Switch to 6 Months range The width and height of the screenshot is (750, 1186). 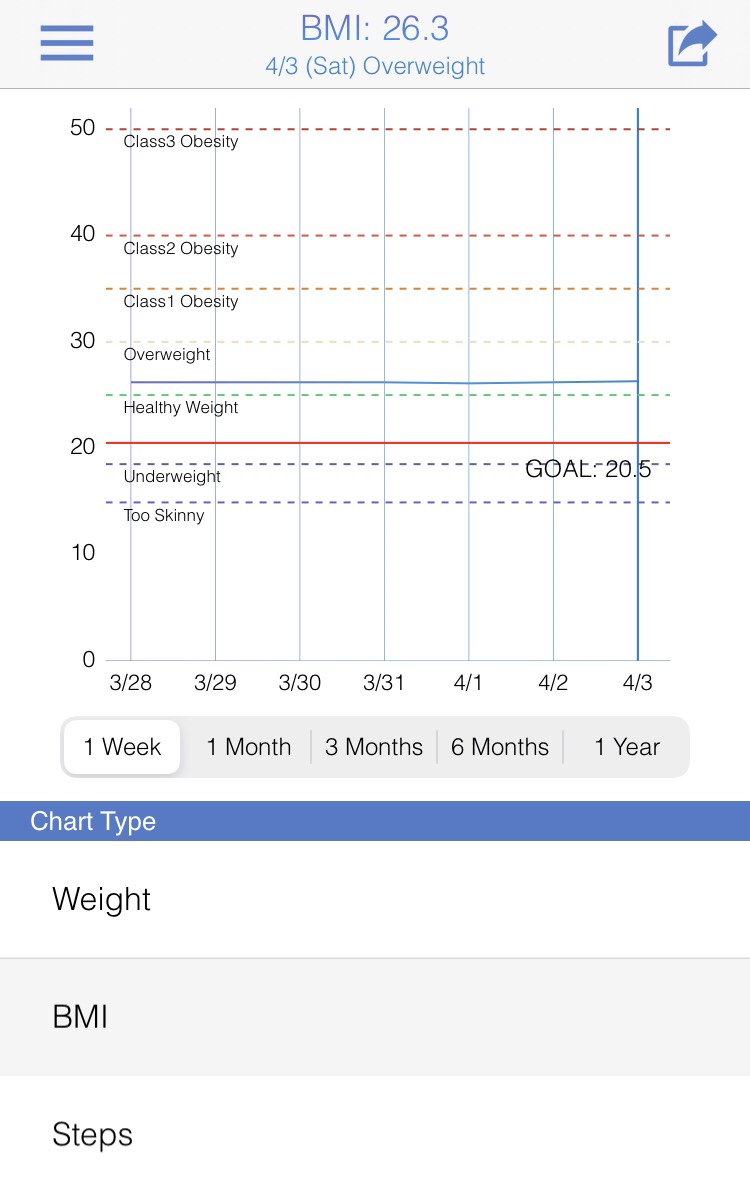pos(500,747)
